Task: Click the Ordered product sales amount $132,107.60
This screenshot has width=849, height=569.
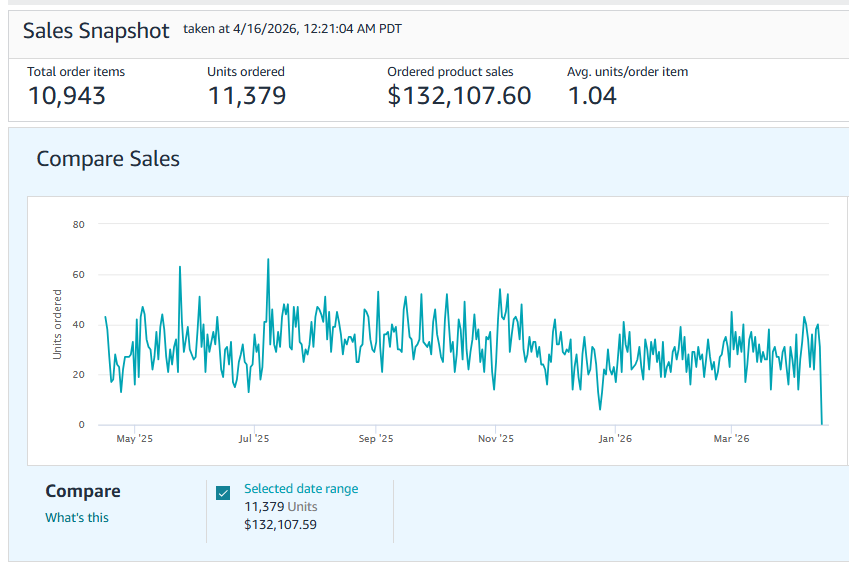Action: tap(459, 96)
